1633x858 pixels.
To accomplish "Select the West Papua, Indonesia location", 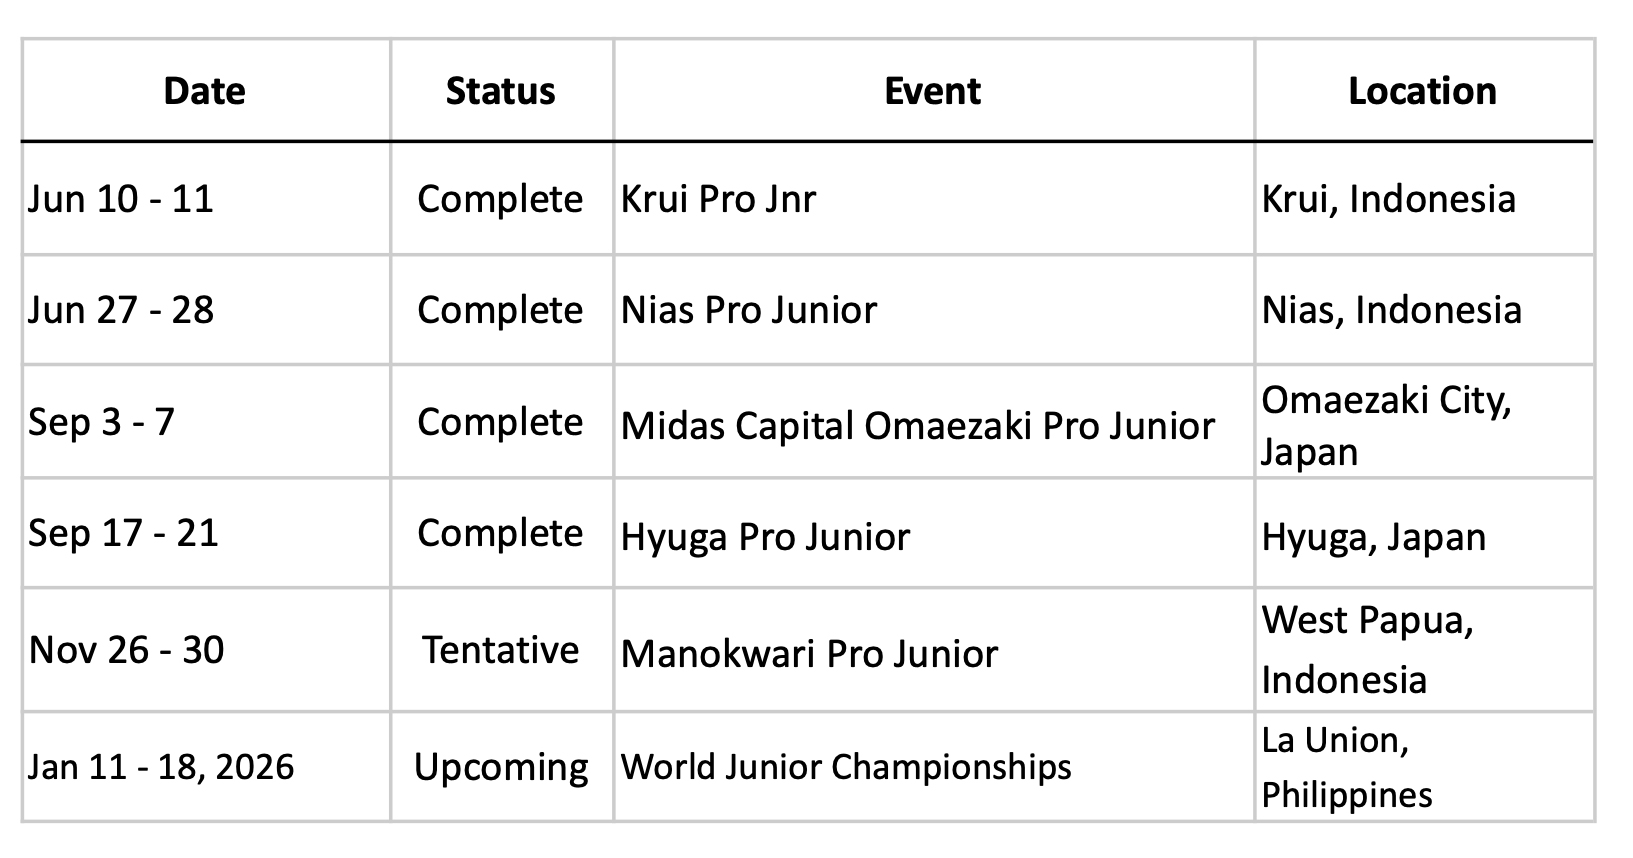I will click(x=1366, y=650).
